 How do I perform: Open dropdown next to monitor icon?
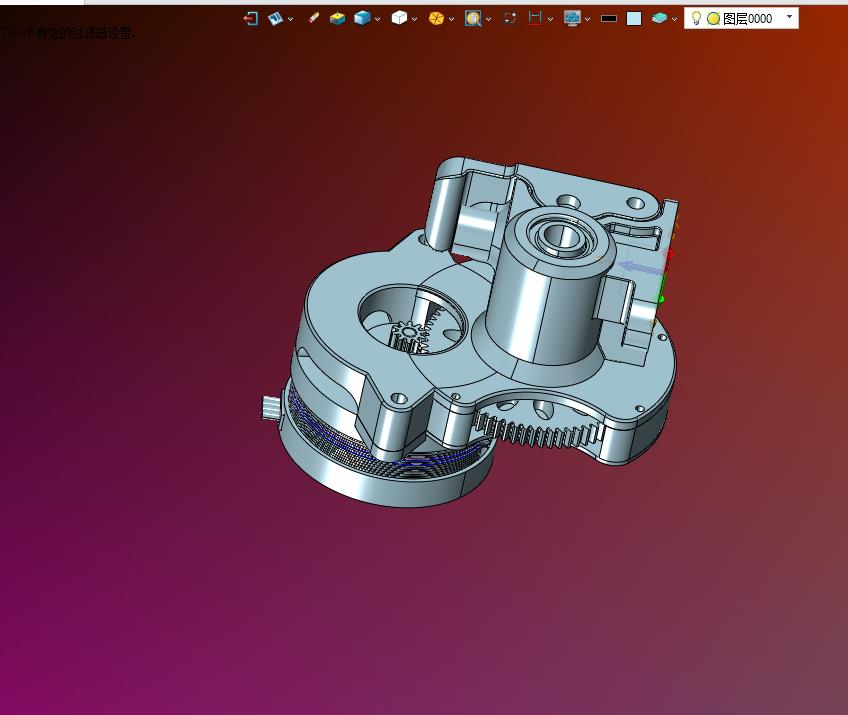(587, 19)
